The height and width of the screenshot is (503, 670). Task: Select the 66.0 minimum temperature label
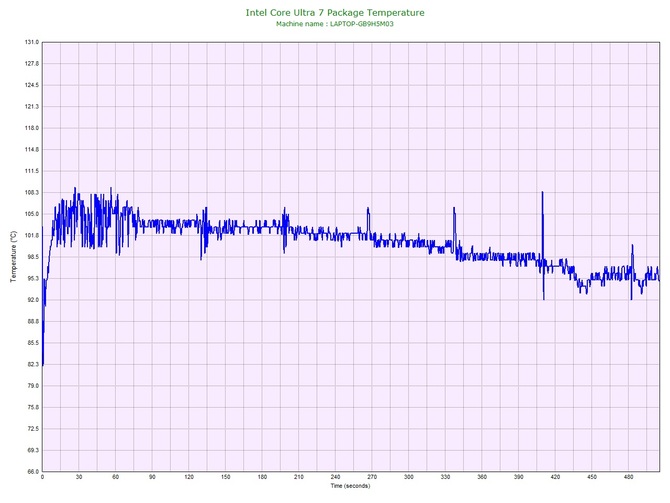point(33,472)
